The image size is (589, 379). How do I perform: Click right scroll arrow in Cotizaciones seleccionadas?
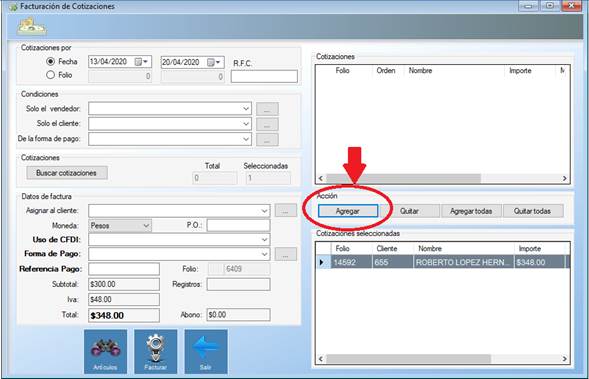click(565, 359)
